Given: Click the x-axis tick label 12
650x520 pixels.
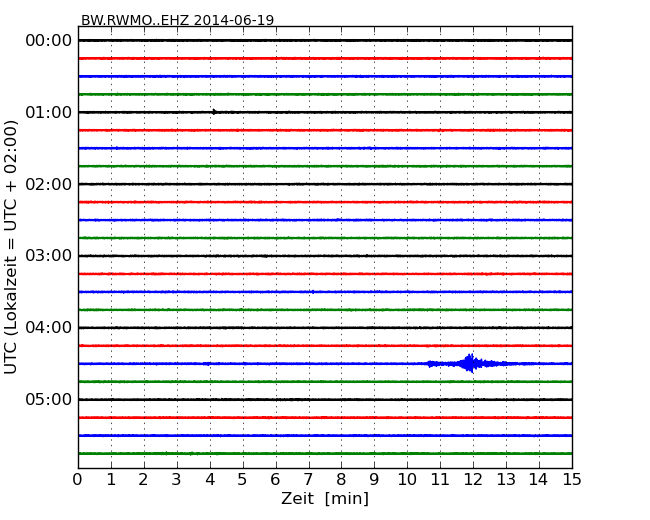Looking at the screenshot, I should [x=473, y=479].
